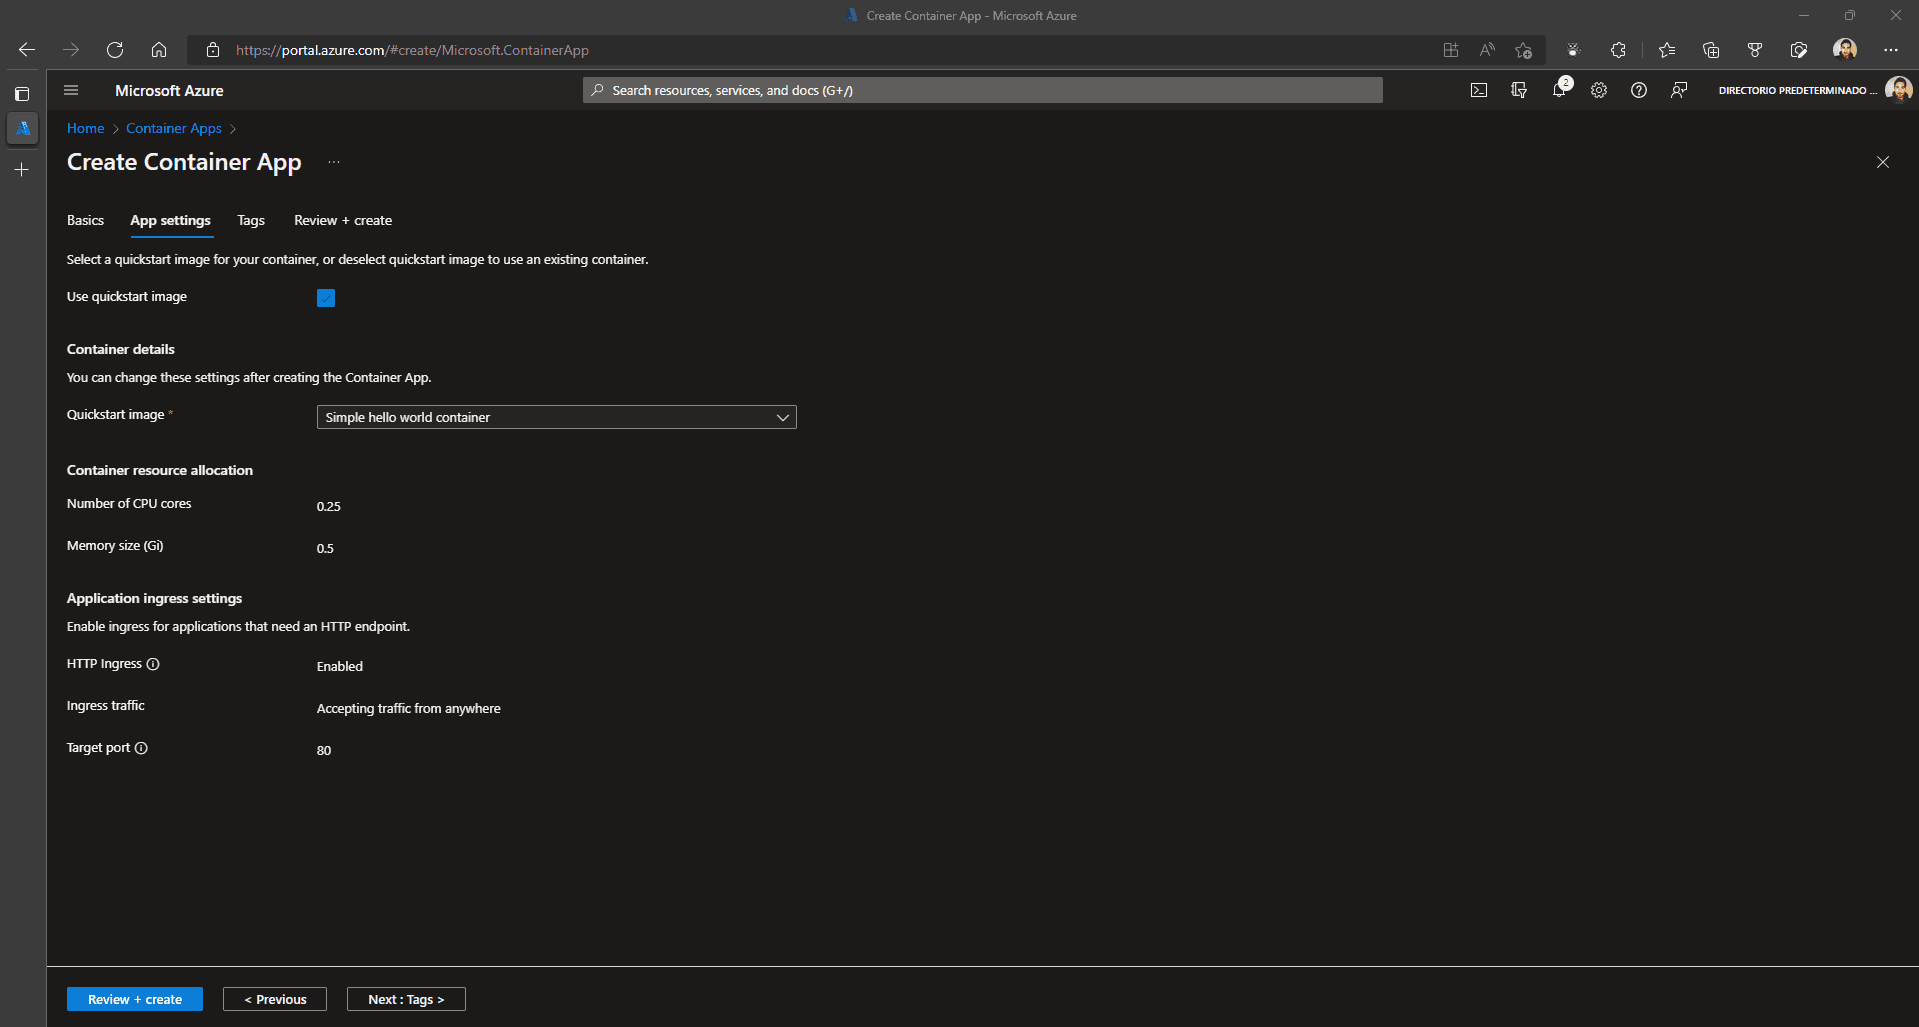Open the Container Apps breadcrumb link
The width and height of the screenshot is (1919, 1027).
pos(174,128)
